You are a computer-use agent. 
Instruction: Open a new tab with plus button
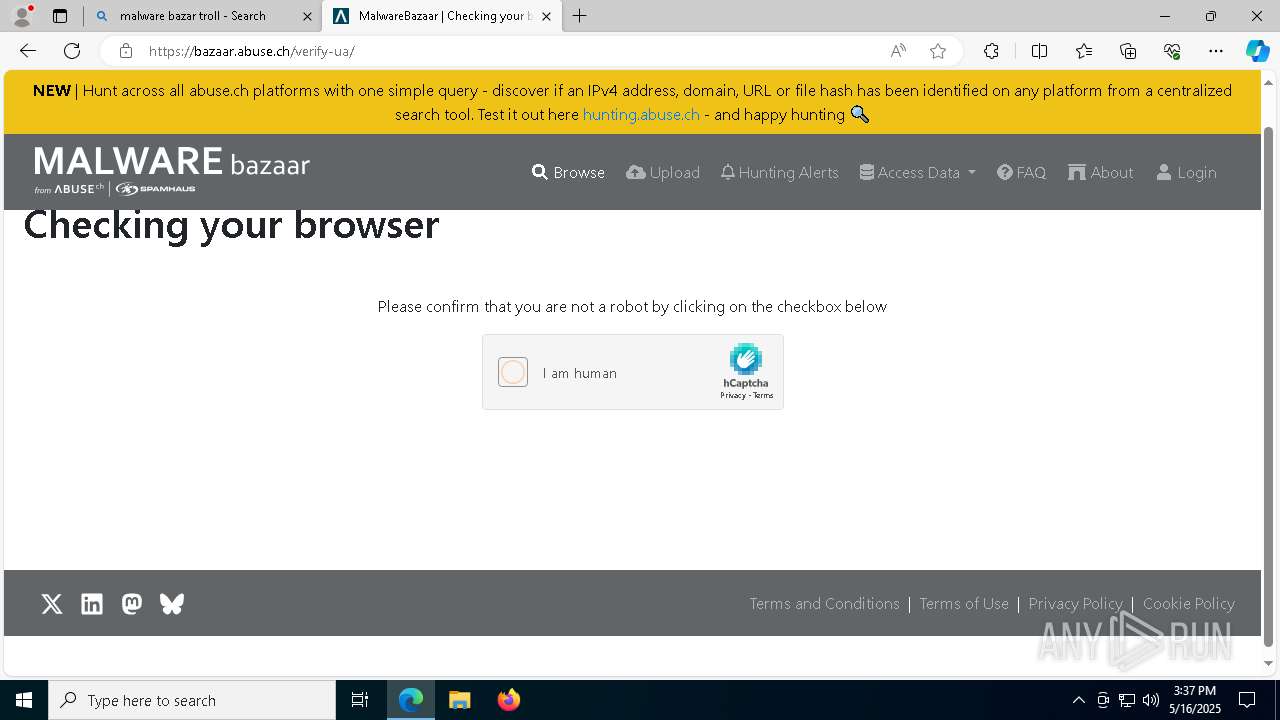coord(580,16)
